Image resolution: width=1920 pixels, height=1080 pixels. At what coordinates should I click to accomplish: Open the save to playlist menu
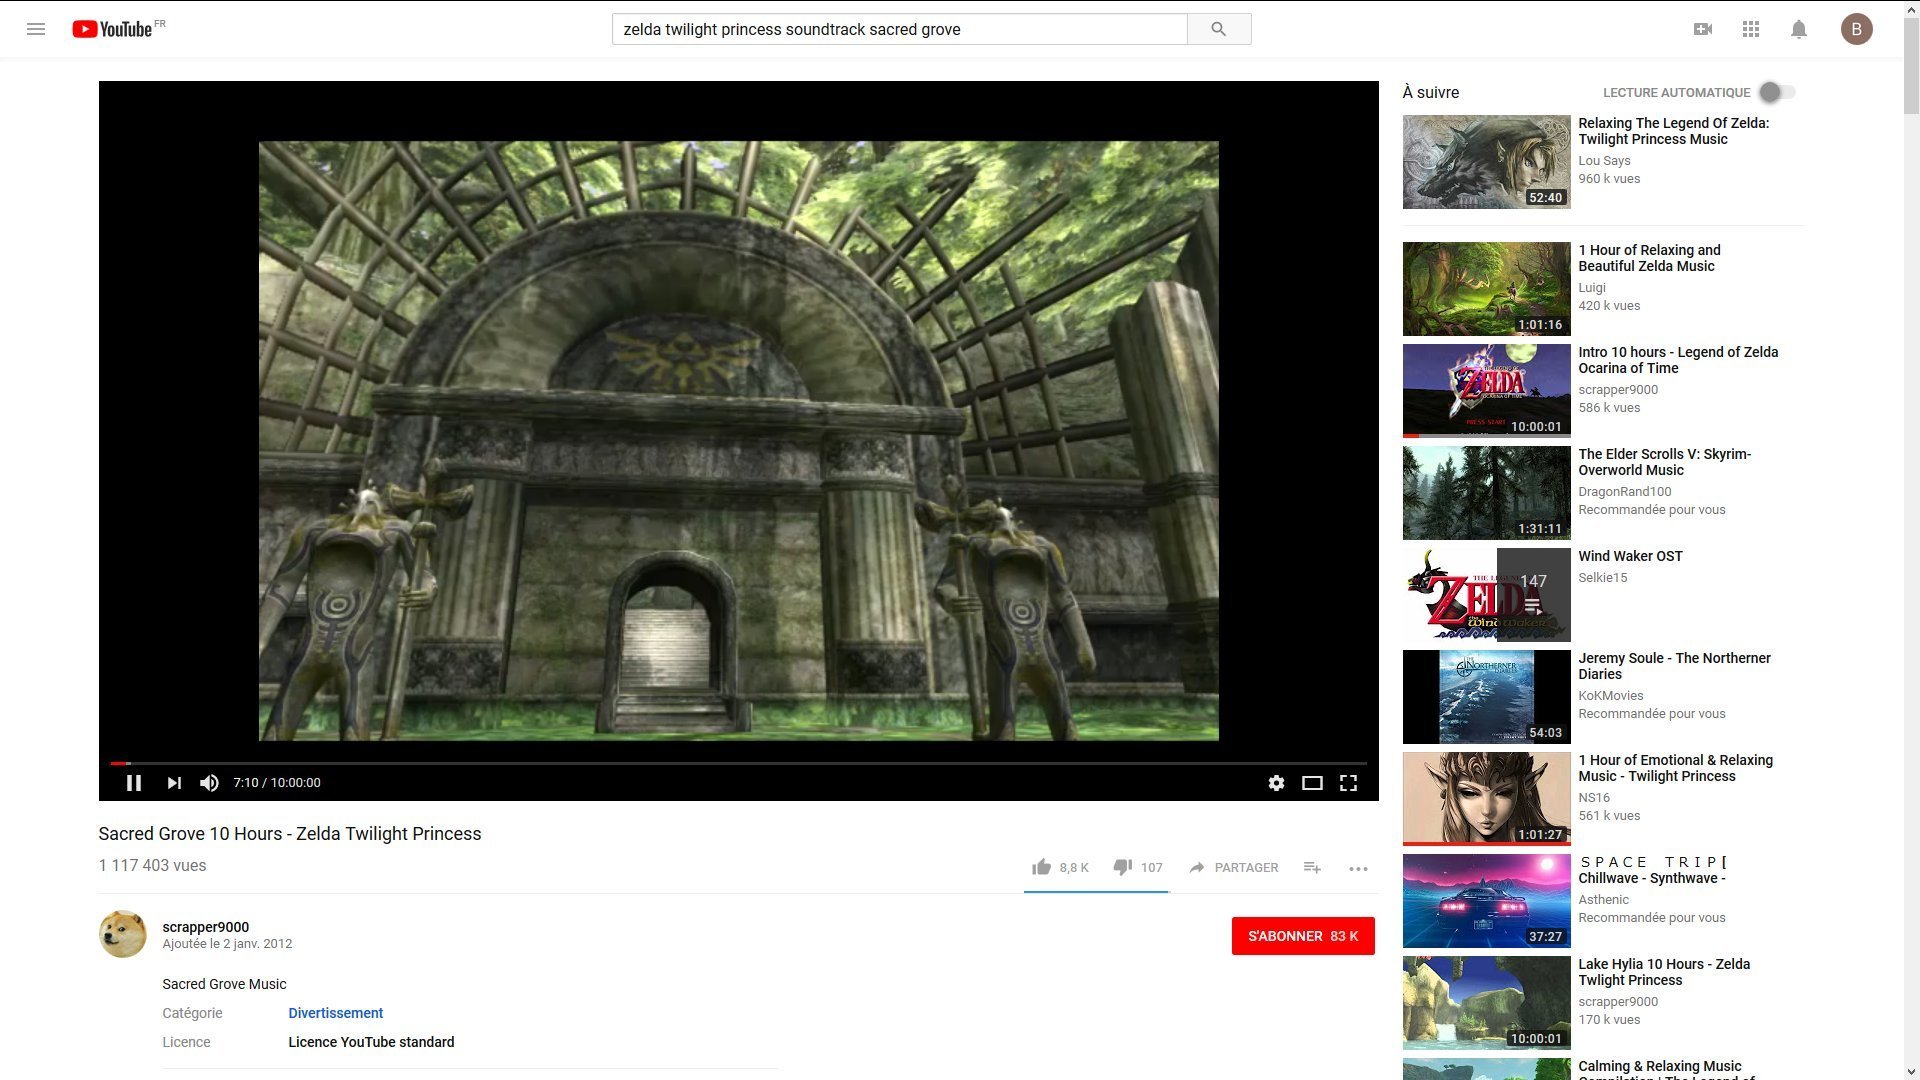[1312, 867]
